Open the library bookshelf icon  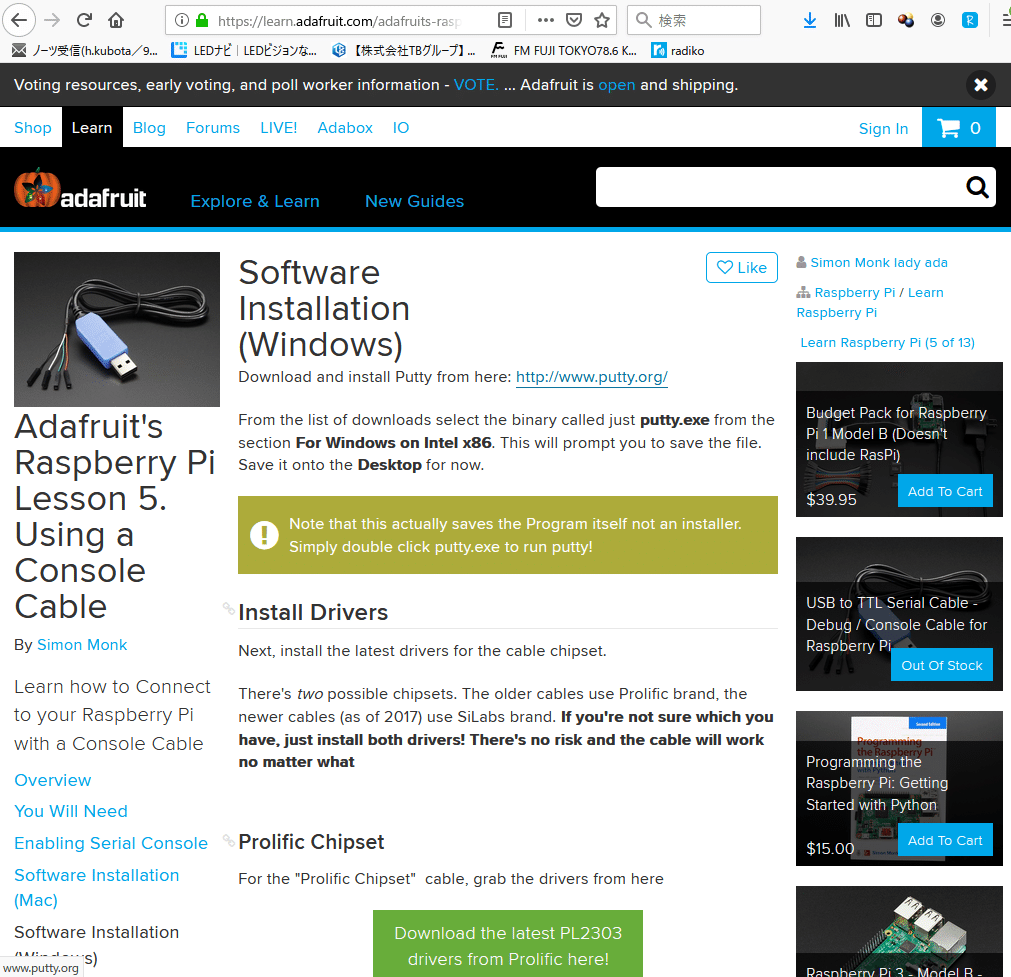point(842,20)
